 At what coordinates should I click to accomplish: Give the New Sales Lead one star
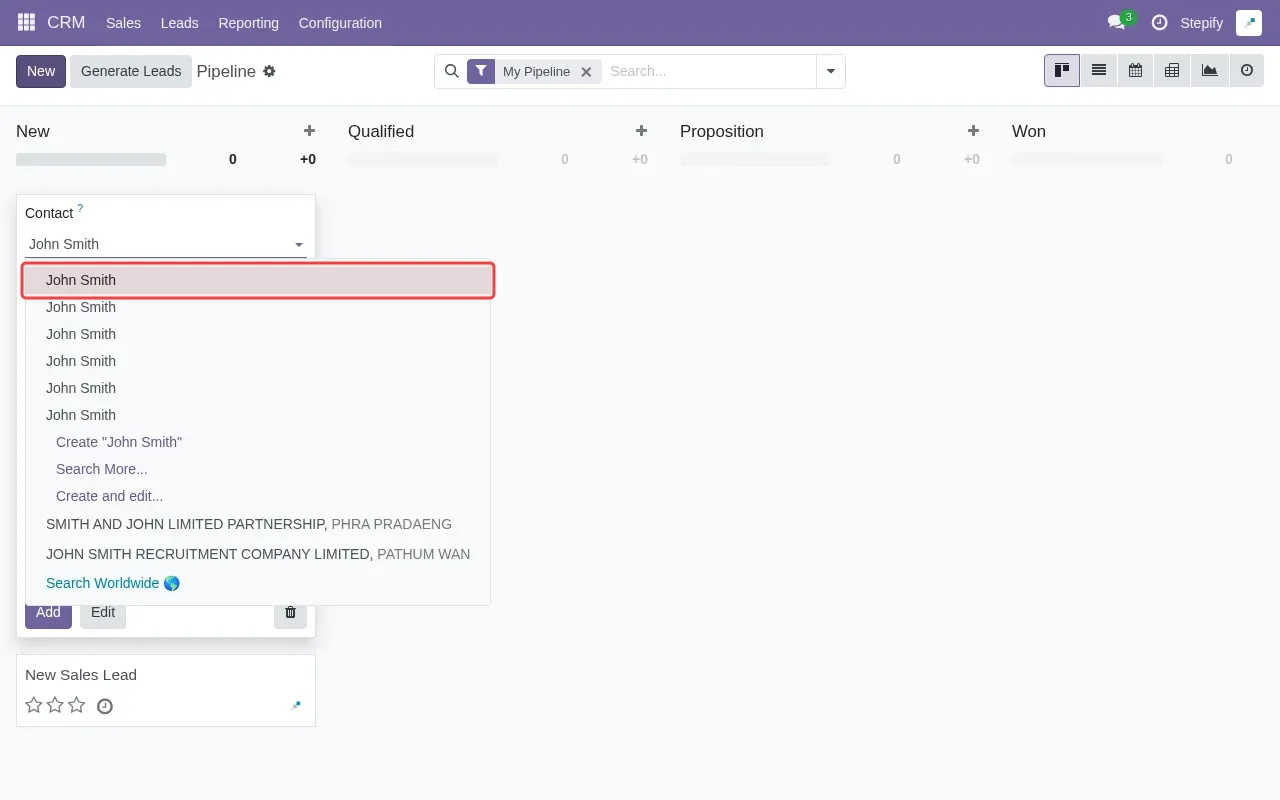pyautogui.click(x=33, y=705)
